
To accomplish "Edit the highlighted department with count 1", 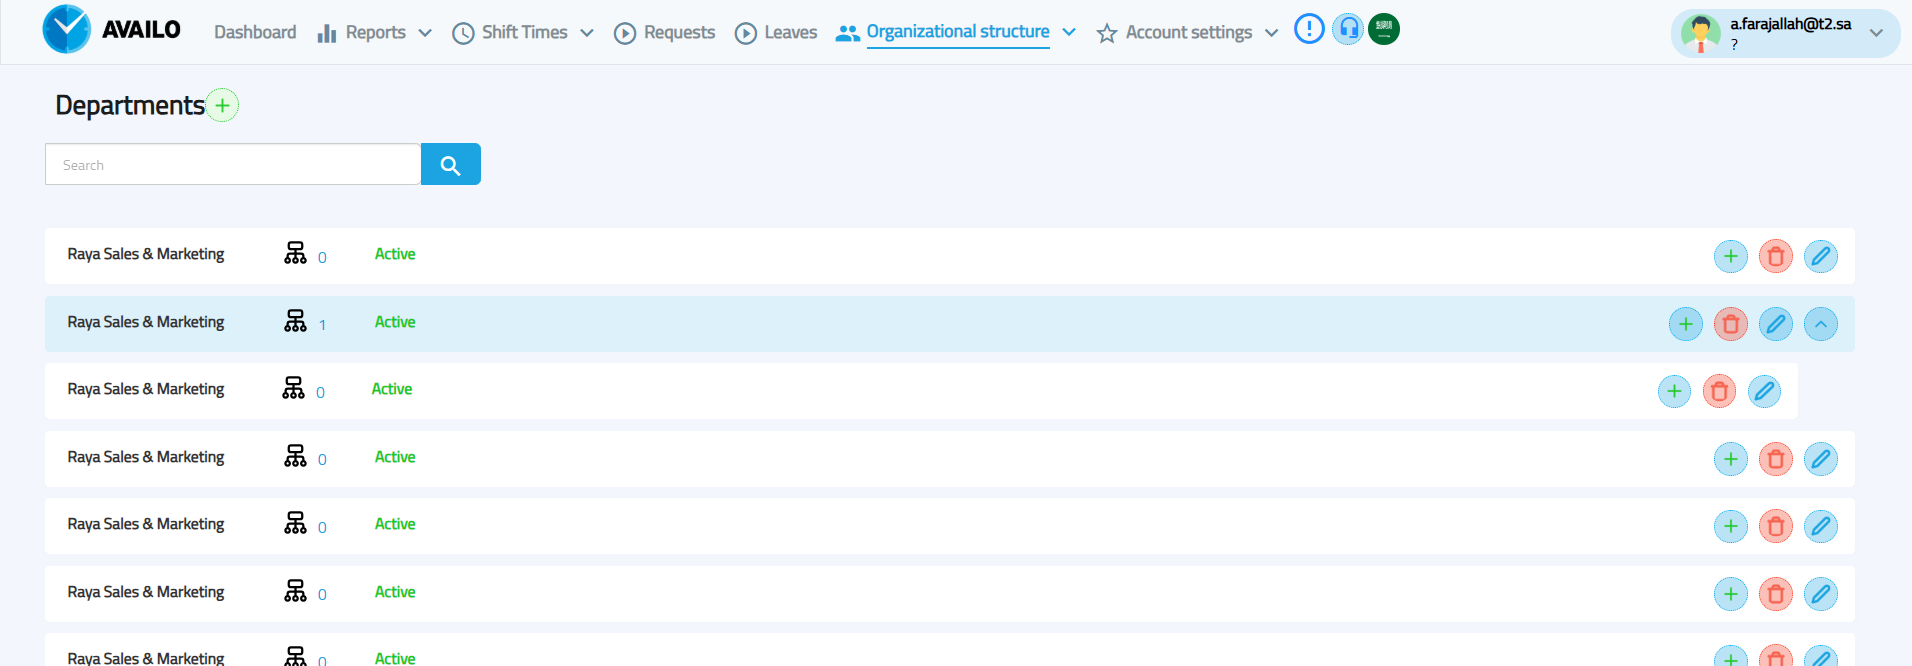I will click(x=1776, y=324).
